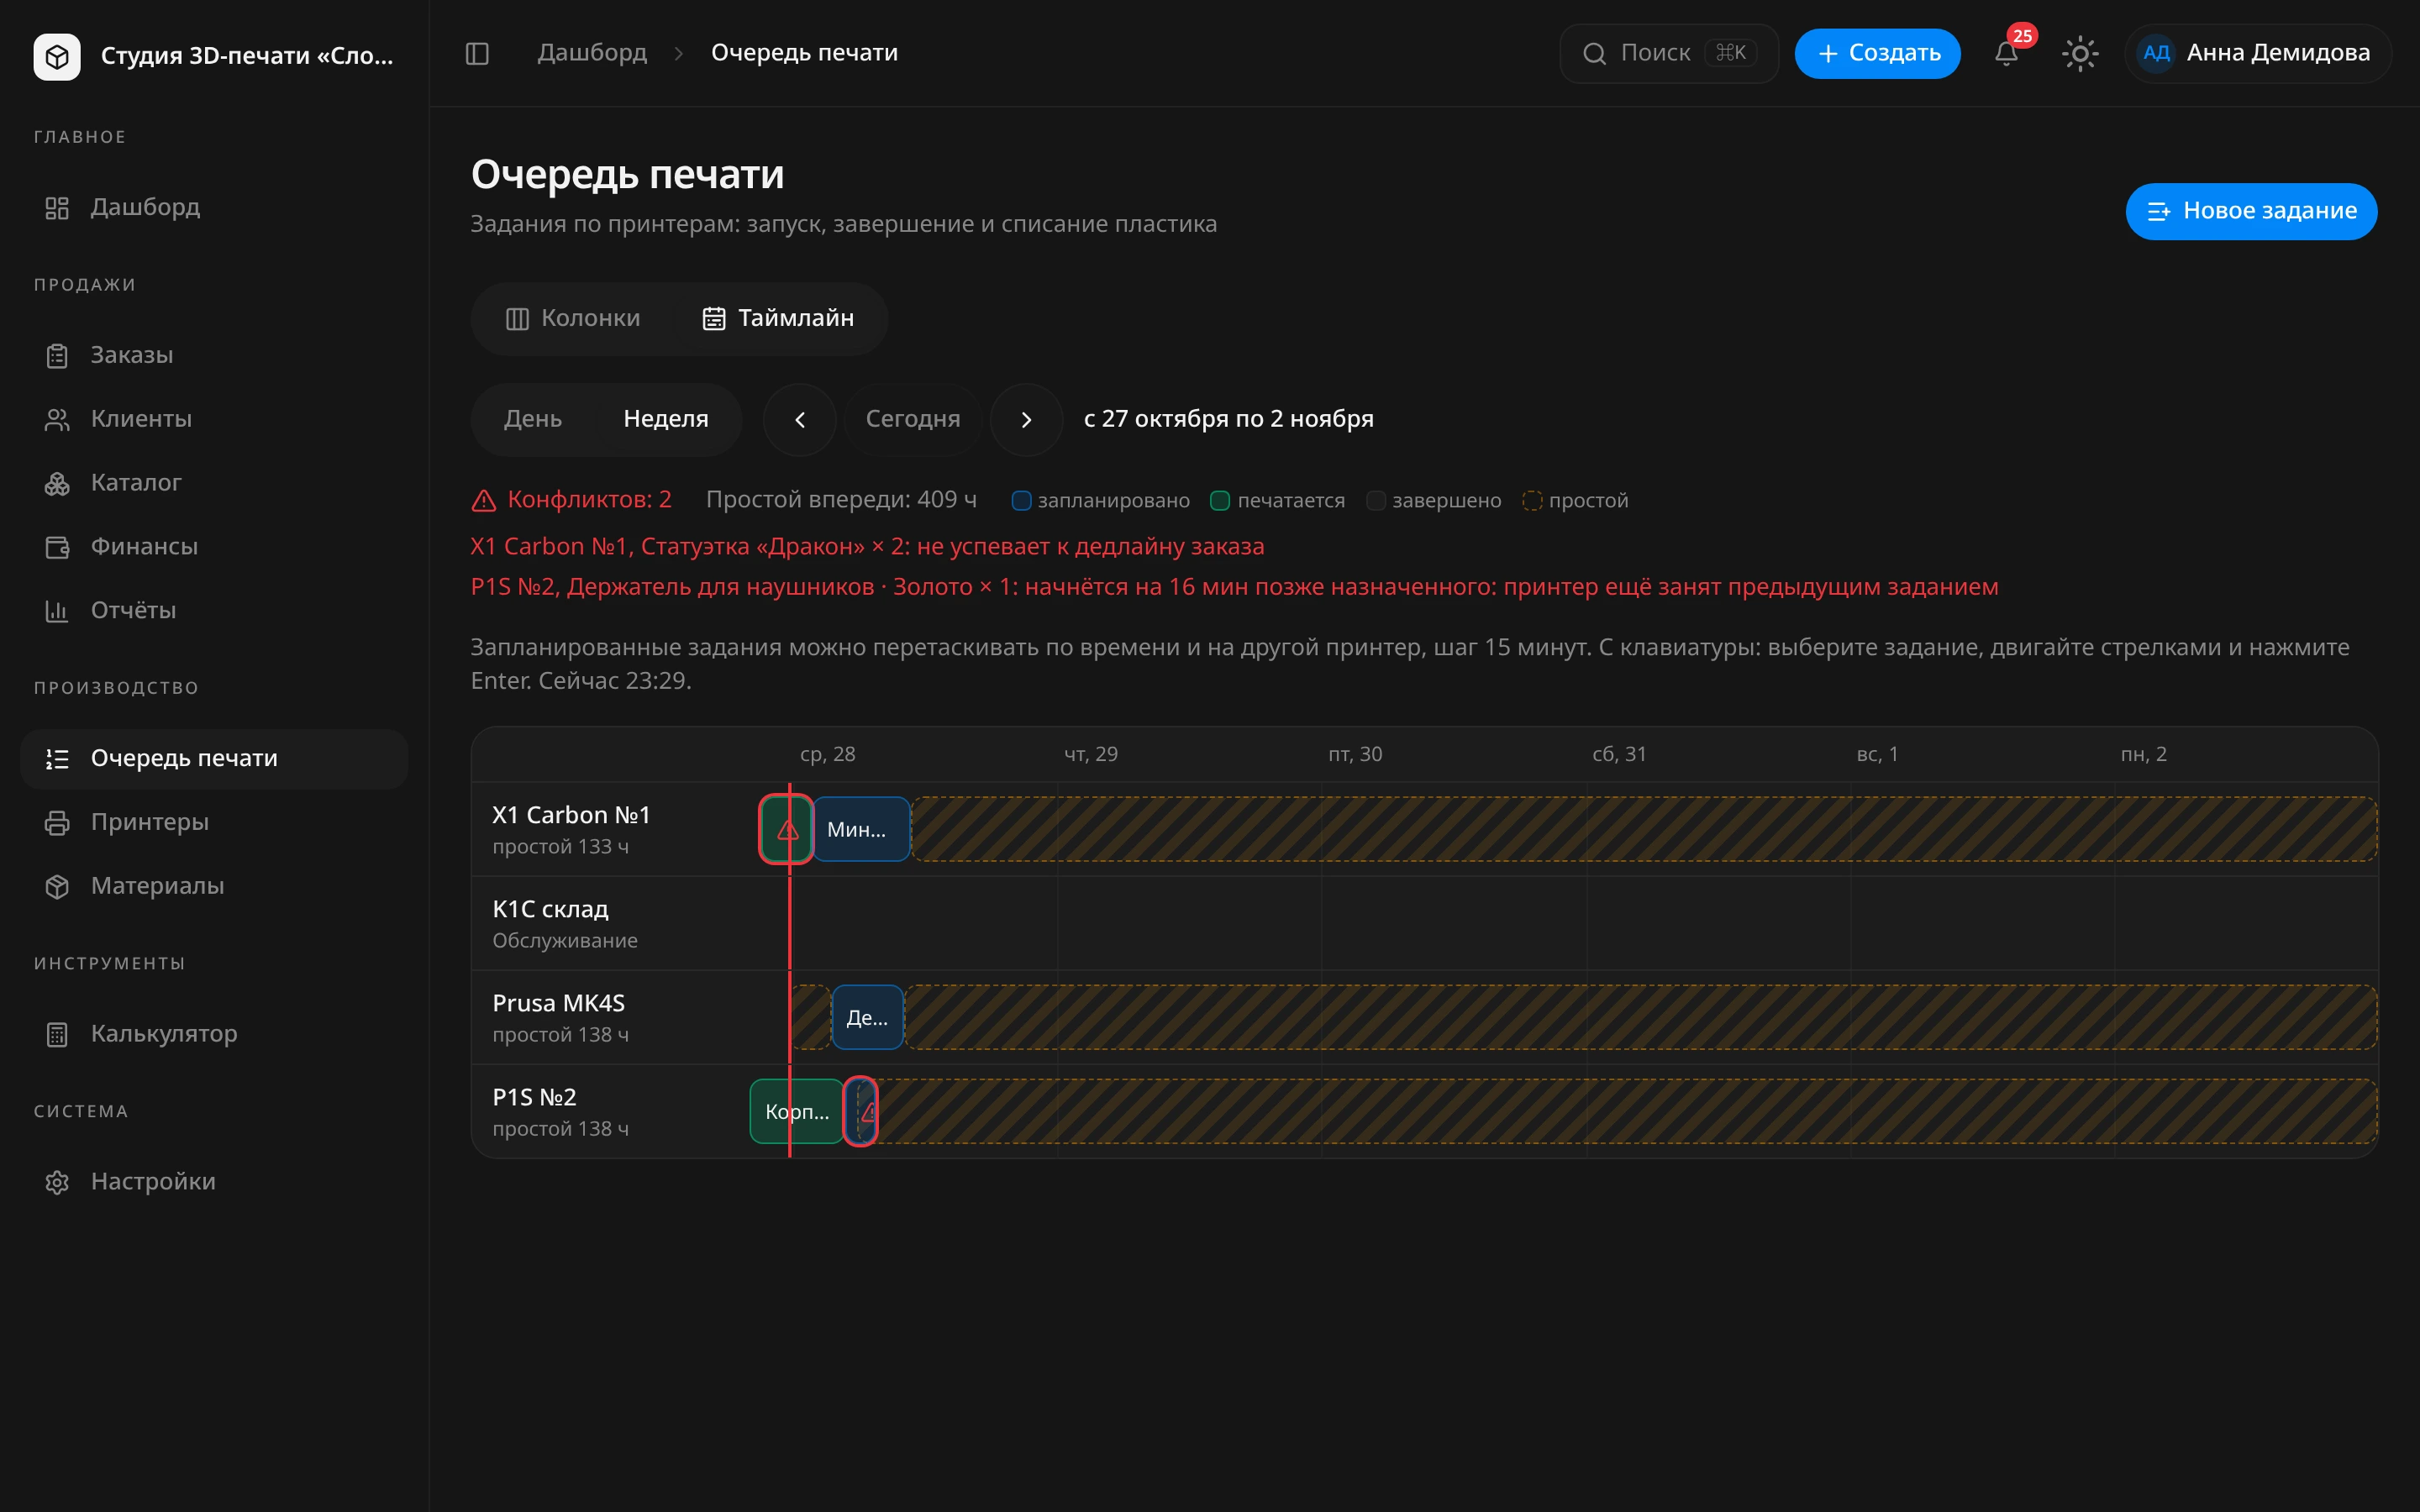Screen dimensions: 2420x1512
Task: Click the X1 Carbon №1 printer label
Action: (x=571, y=815)
